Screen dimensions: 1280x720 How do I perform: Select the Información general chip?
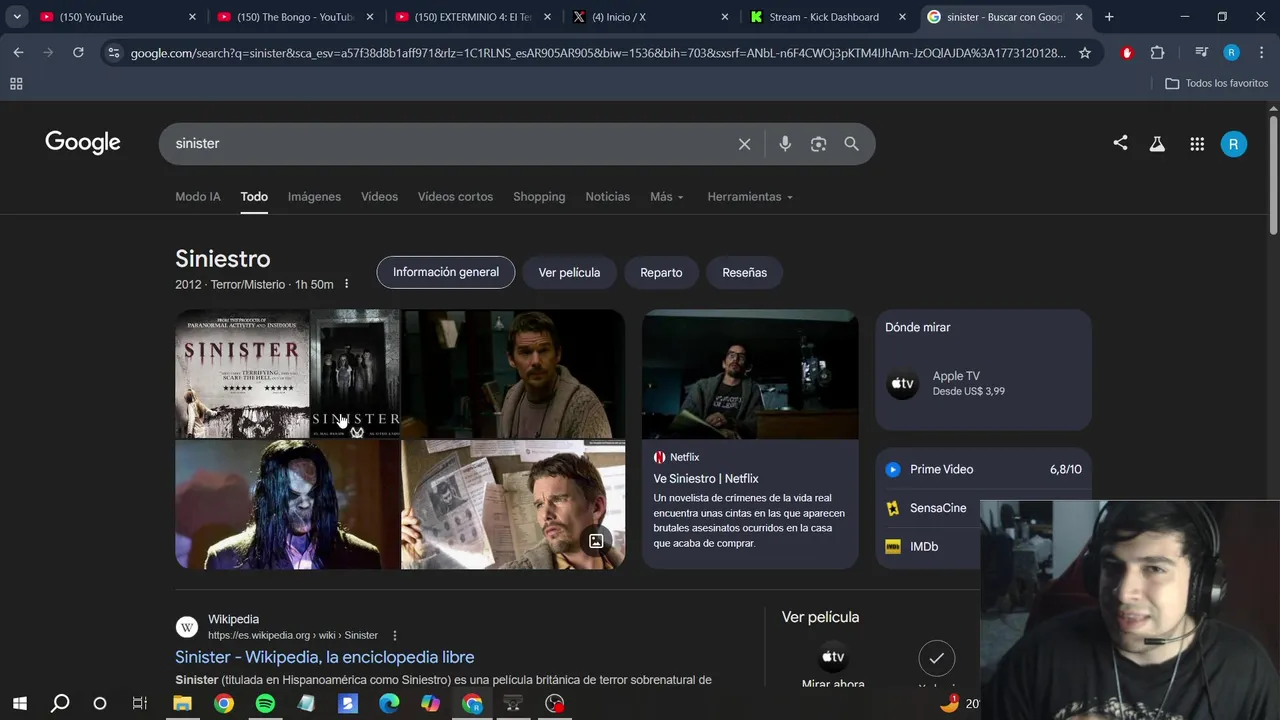(x=446, y=272)
